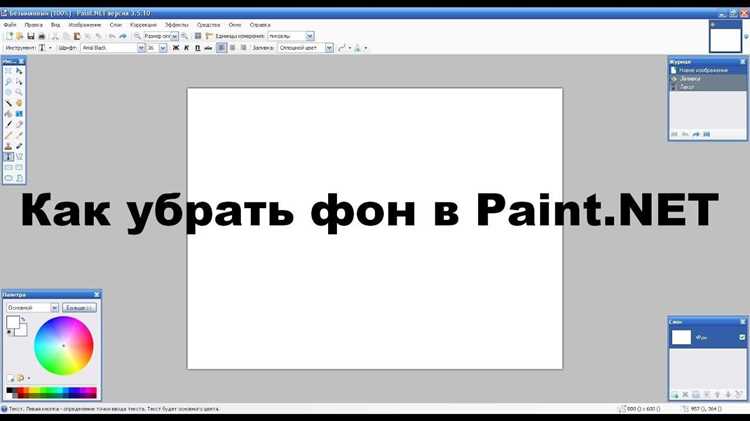Open the Правка menu
The width and height of the screenshot is (750, 421).
tap(33, 25)
